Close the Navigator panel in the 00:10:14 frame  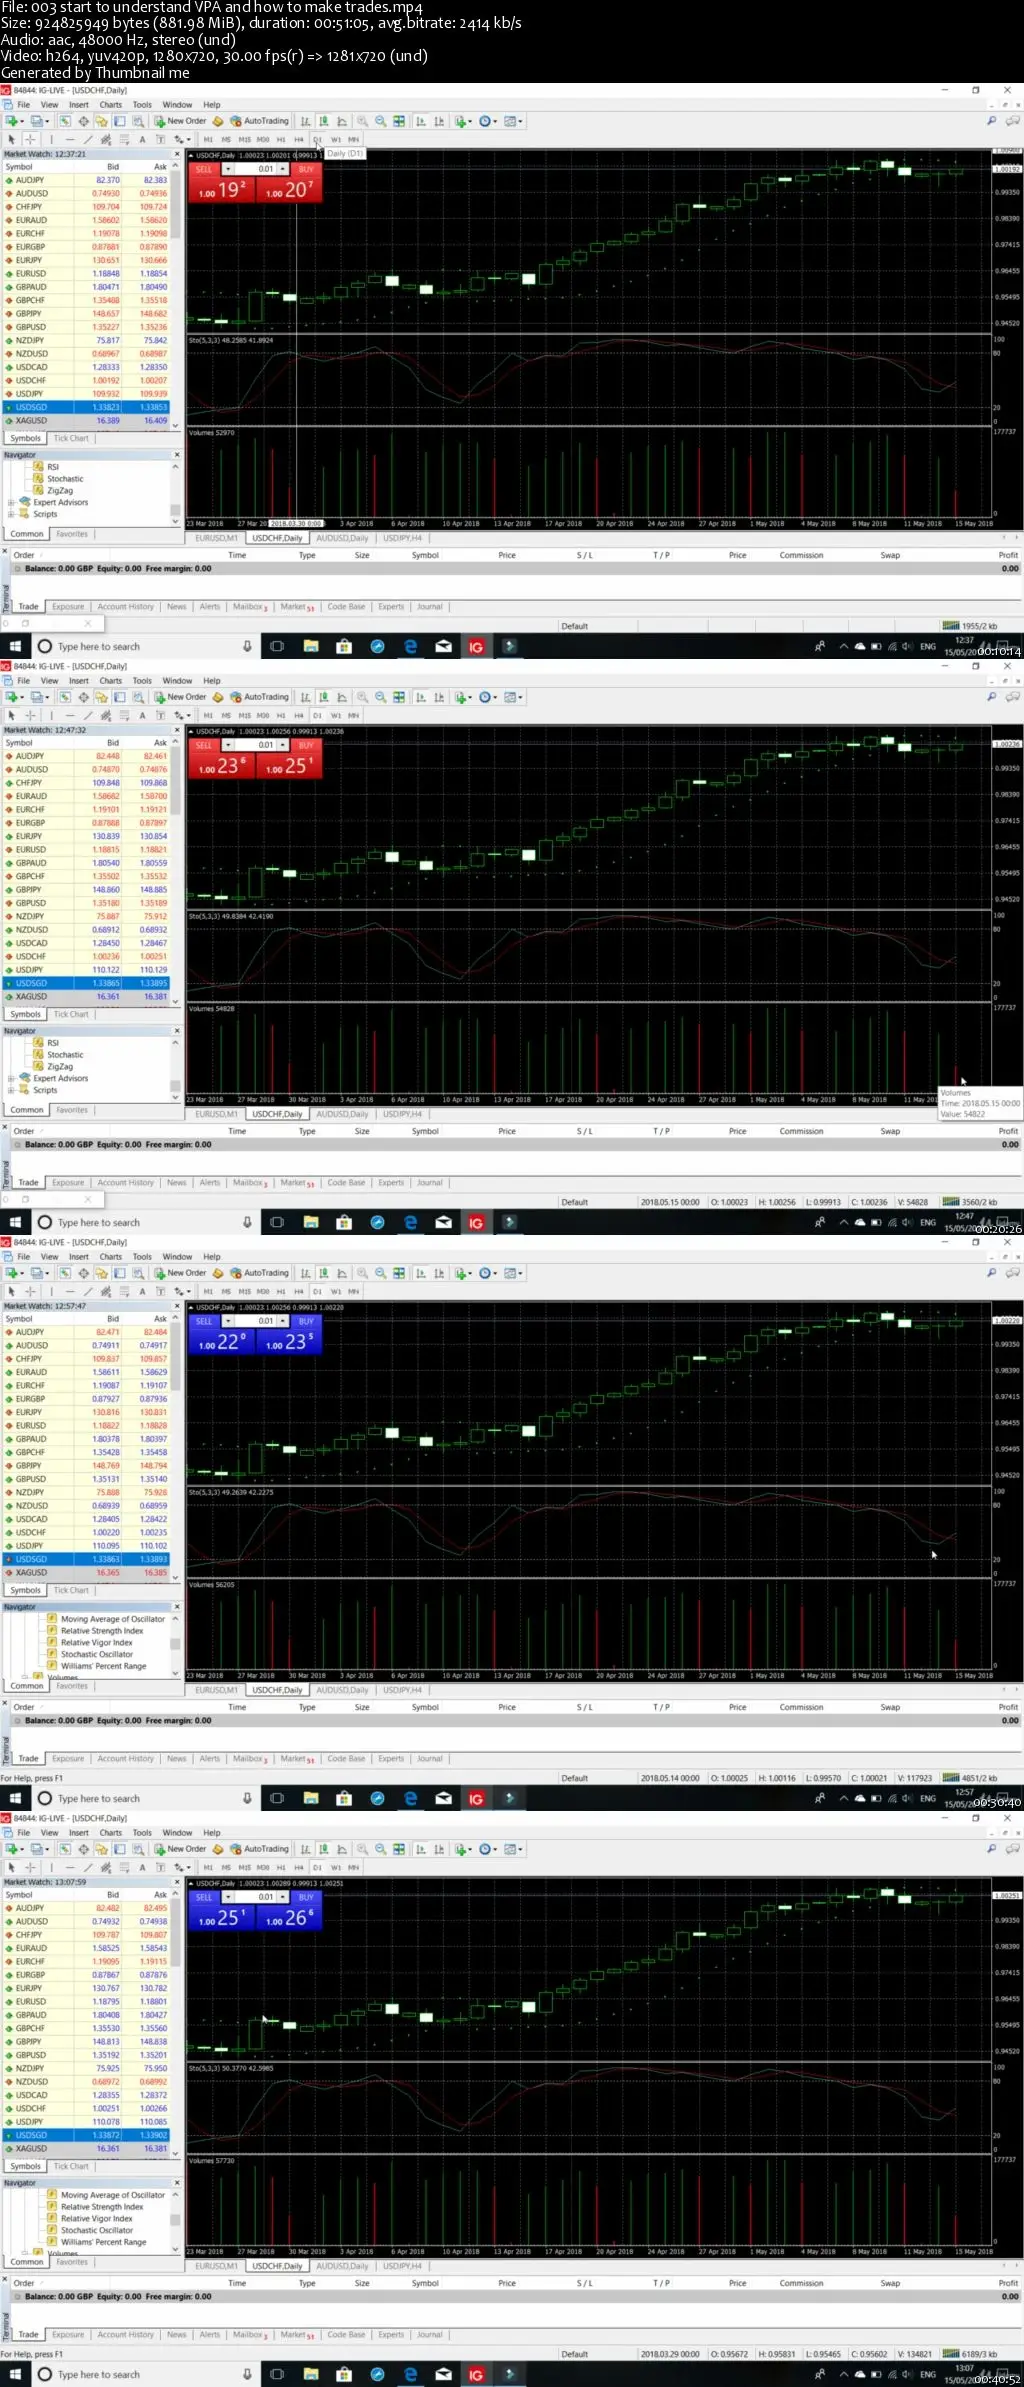tap(176, 455)
